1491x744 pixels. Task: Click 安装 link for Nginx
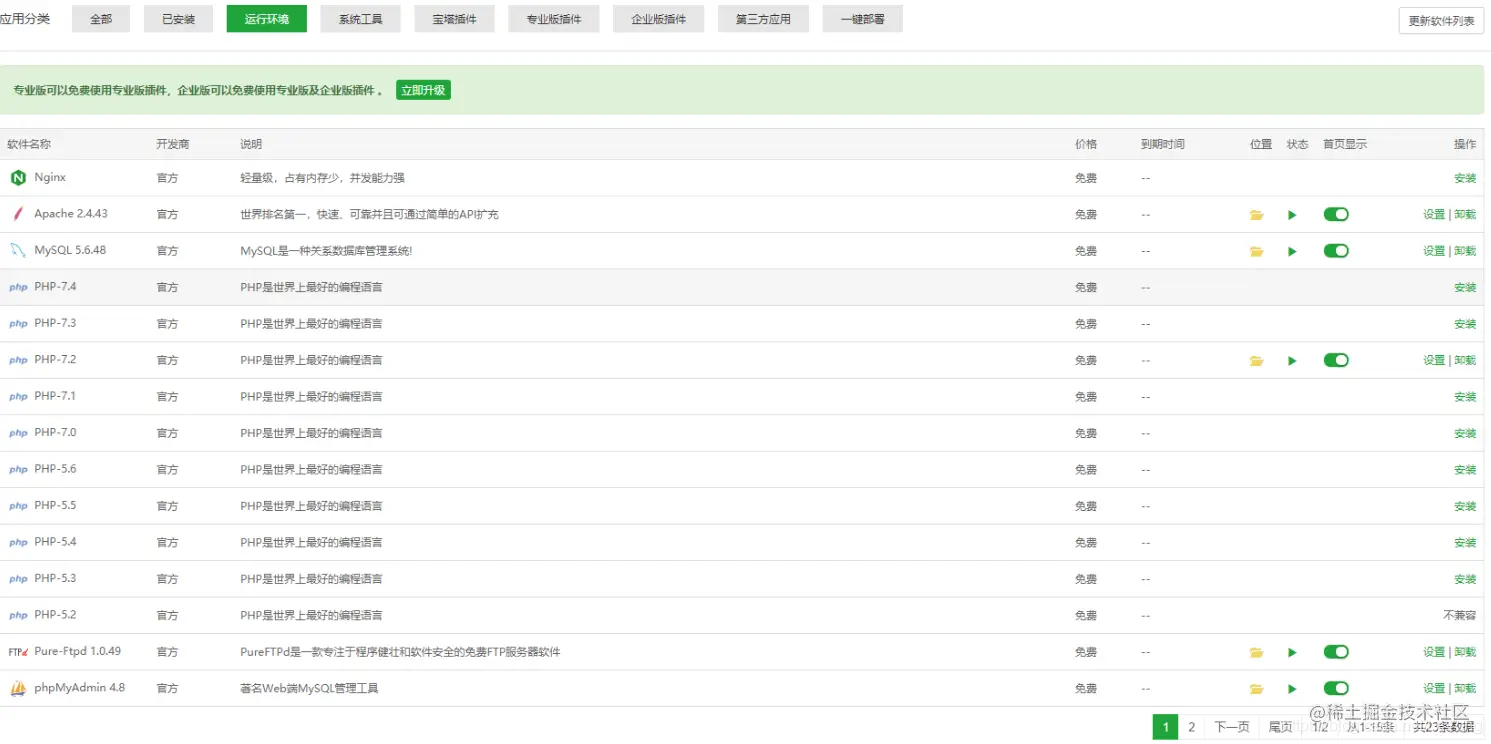pos(1465,178)
